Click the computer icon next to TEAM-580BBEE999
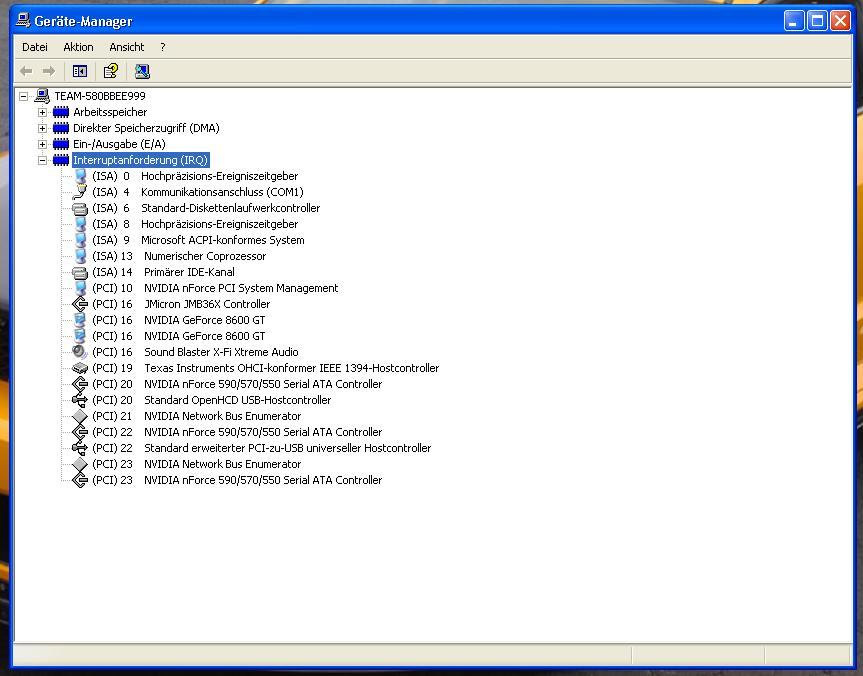This screenshot has width=863, height=676. point(42,96)
